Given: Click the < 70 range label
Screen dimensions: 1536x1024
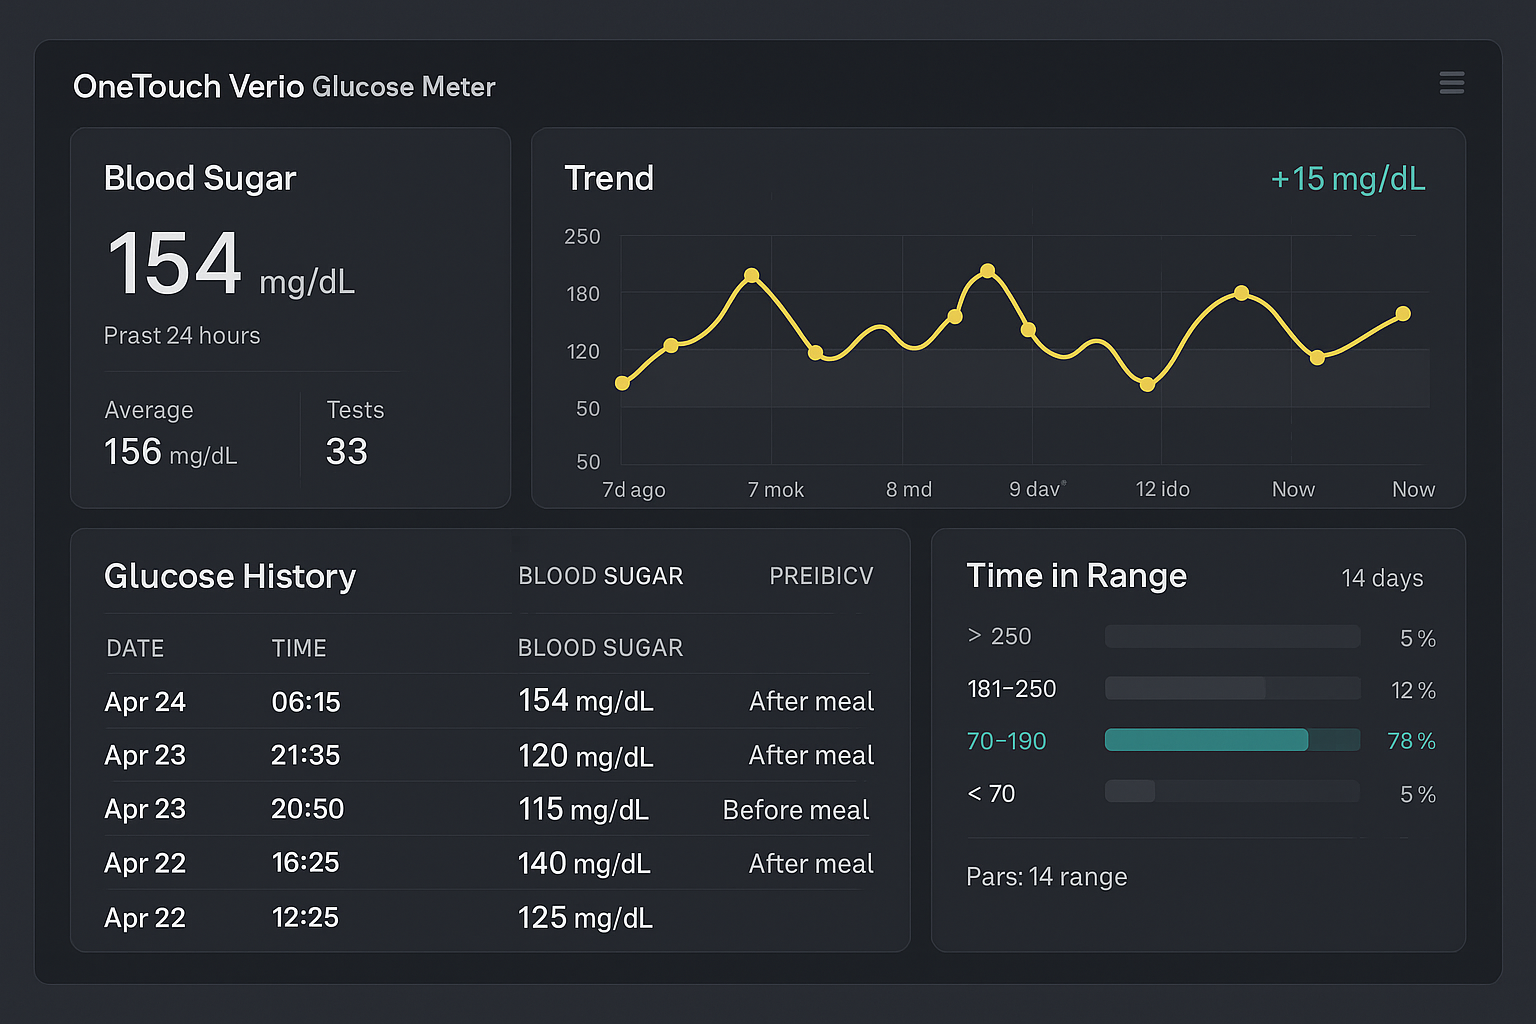Looking at the screenshot, I should 991,793.
